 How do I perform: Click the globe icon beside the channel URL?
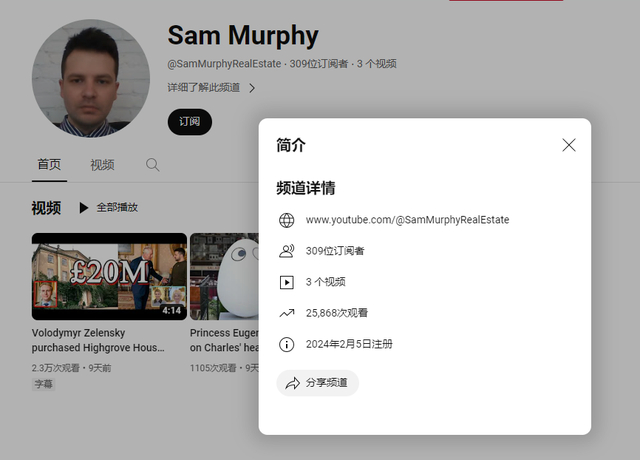[x=287, y=220]
